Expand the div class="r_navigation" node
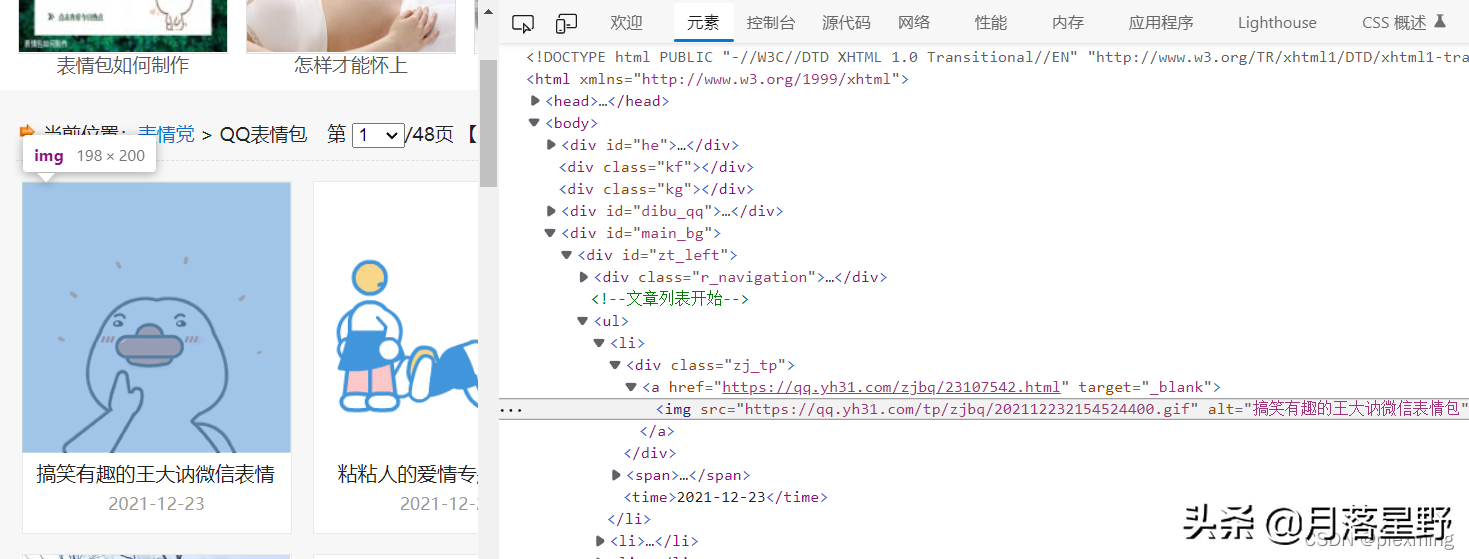 tap(584, 277)
